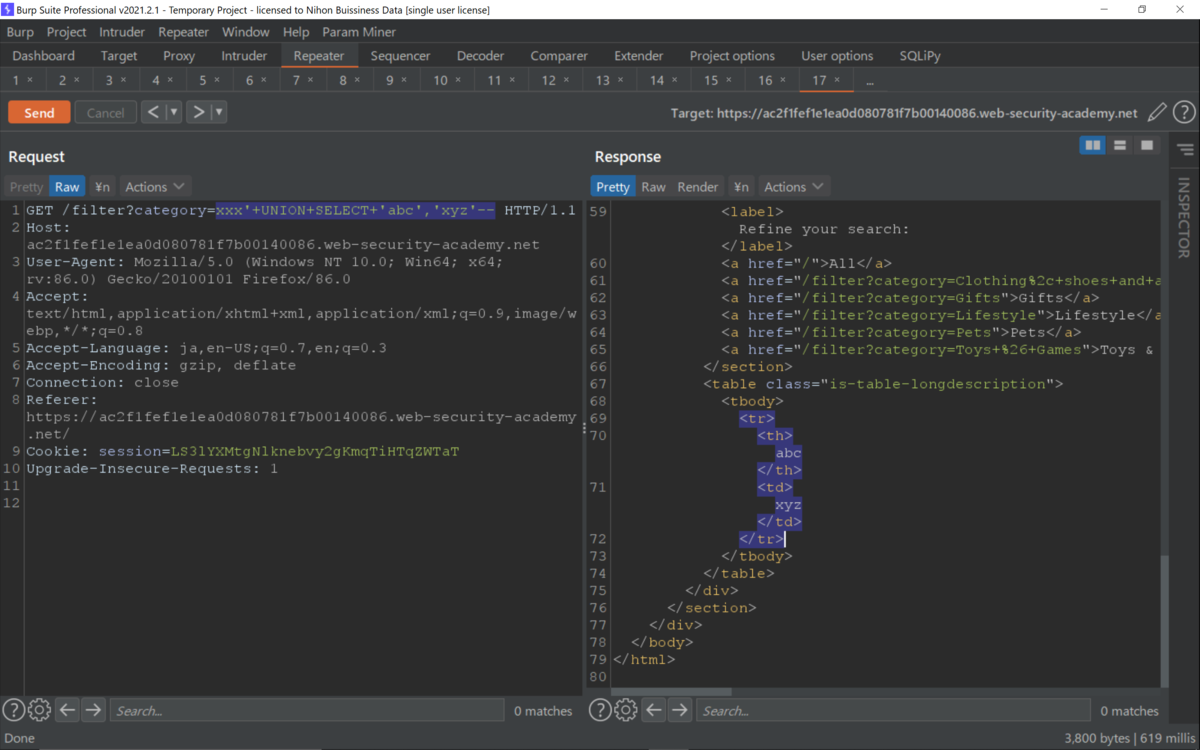Viewport: 1200px width, 750px height.
Task: Go back in request history arrow
Action: (153, 112)
